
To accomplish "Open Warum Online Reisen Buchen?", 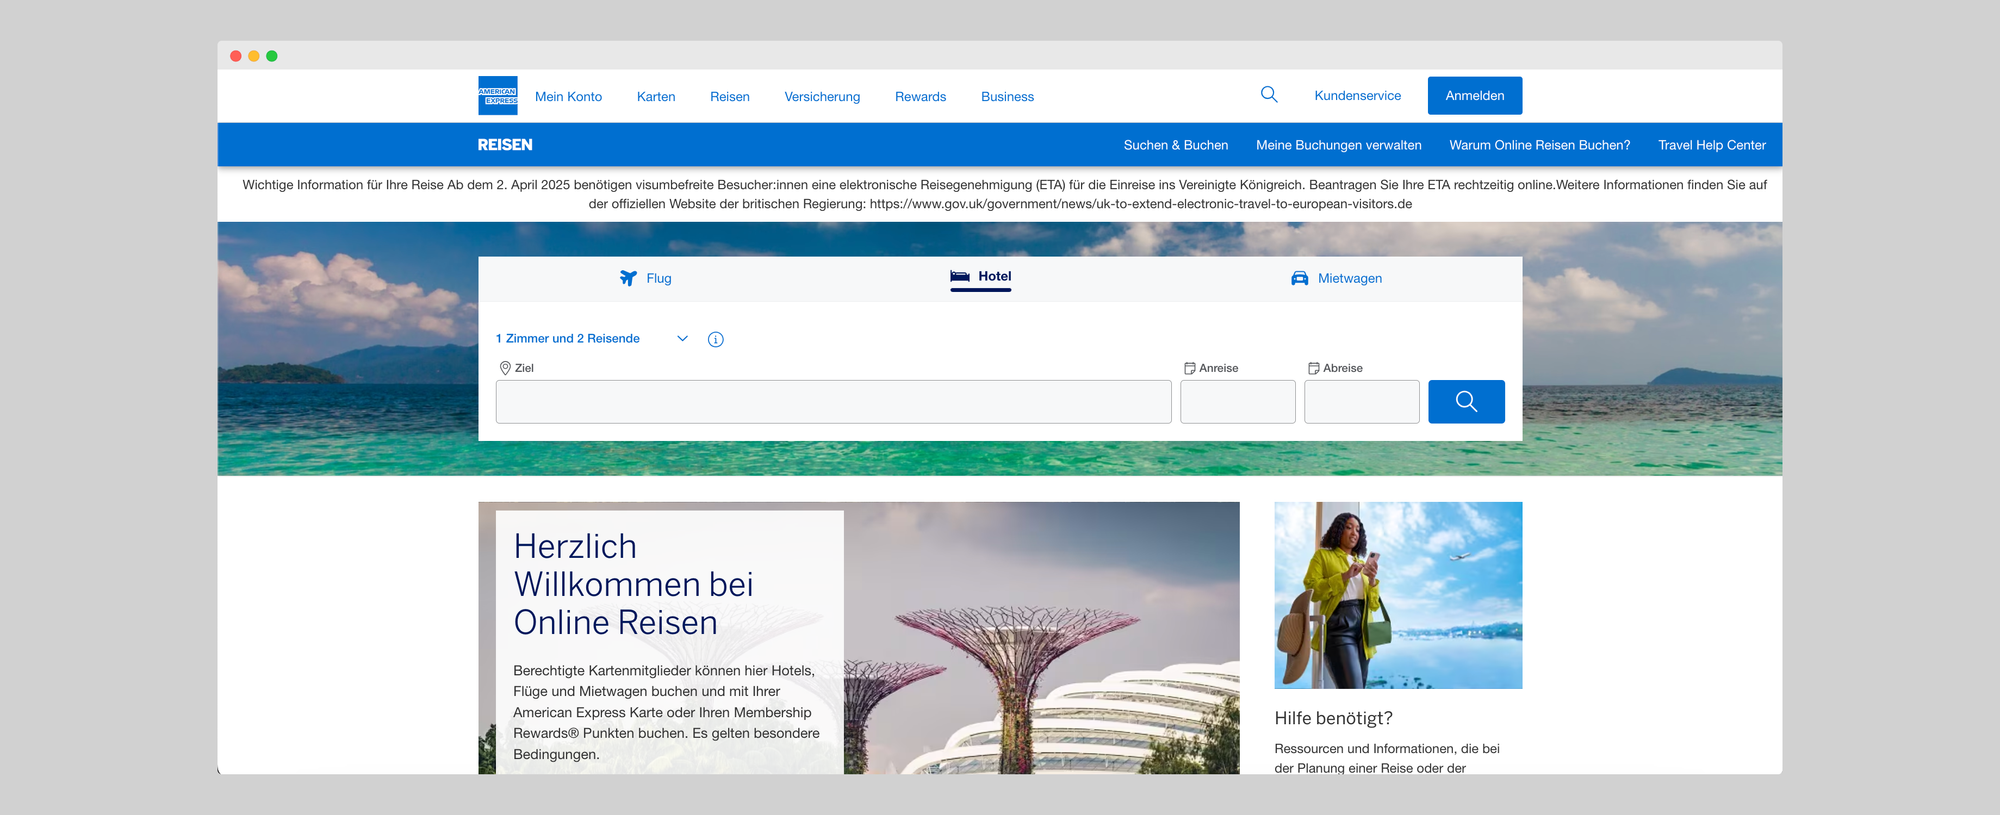I will tap(1540, 145).
